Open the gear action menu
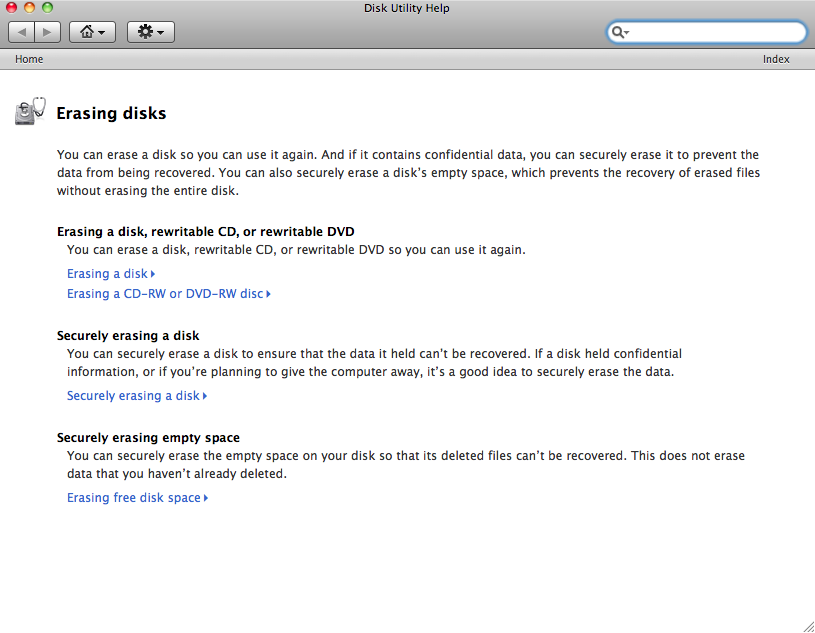Screen dimensions: 815x633 click(151, 32)
